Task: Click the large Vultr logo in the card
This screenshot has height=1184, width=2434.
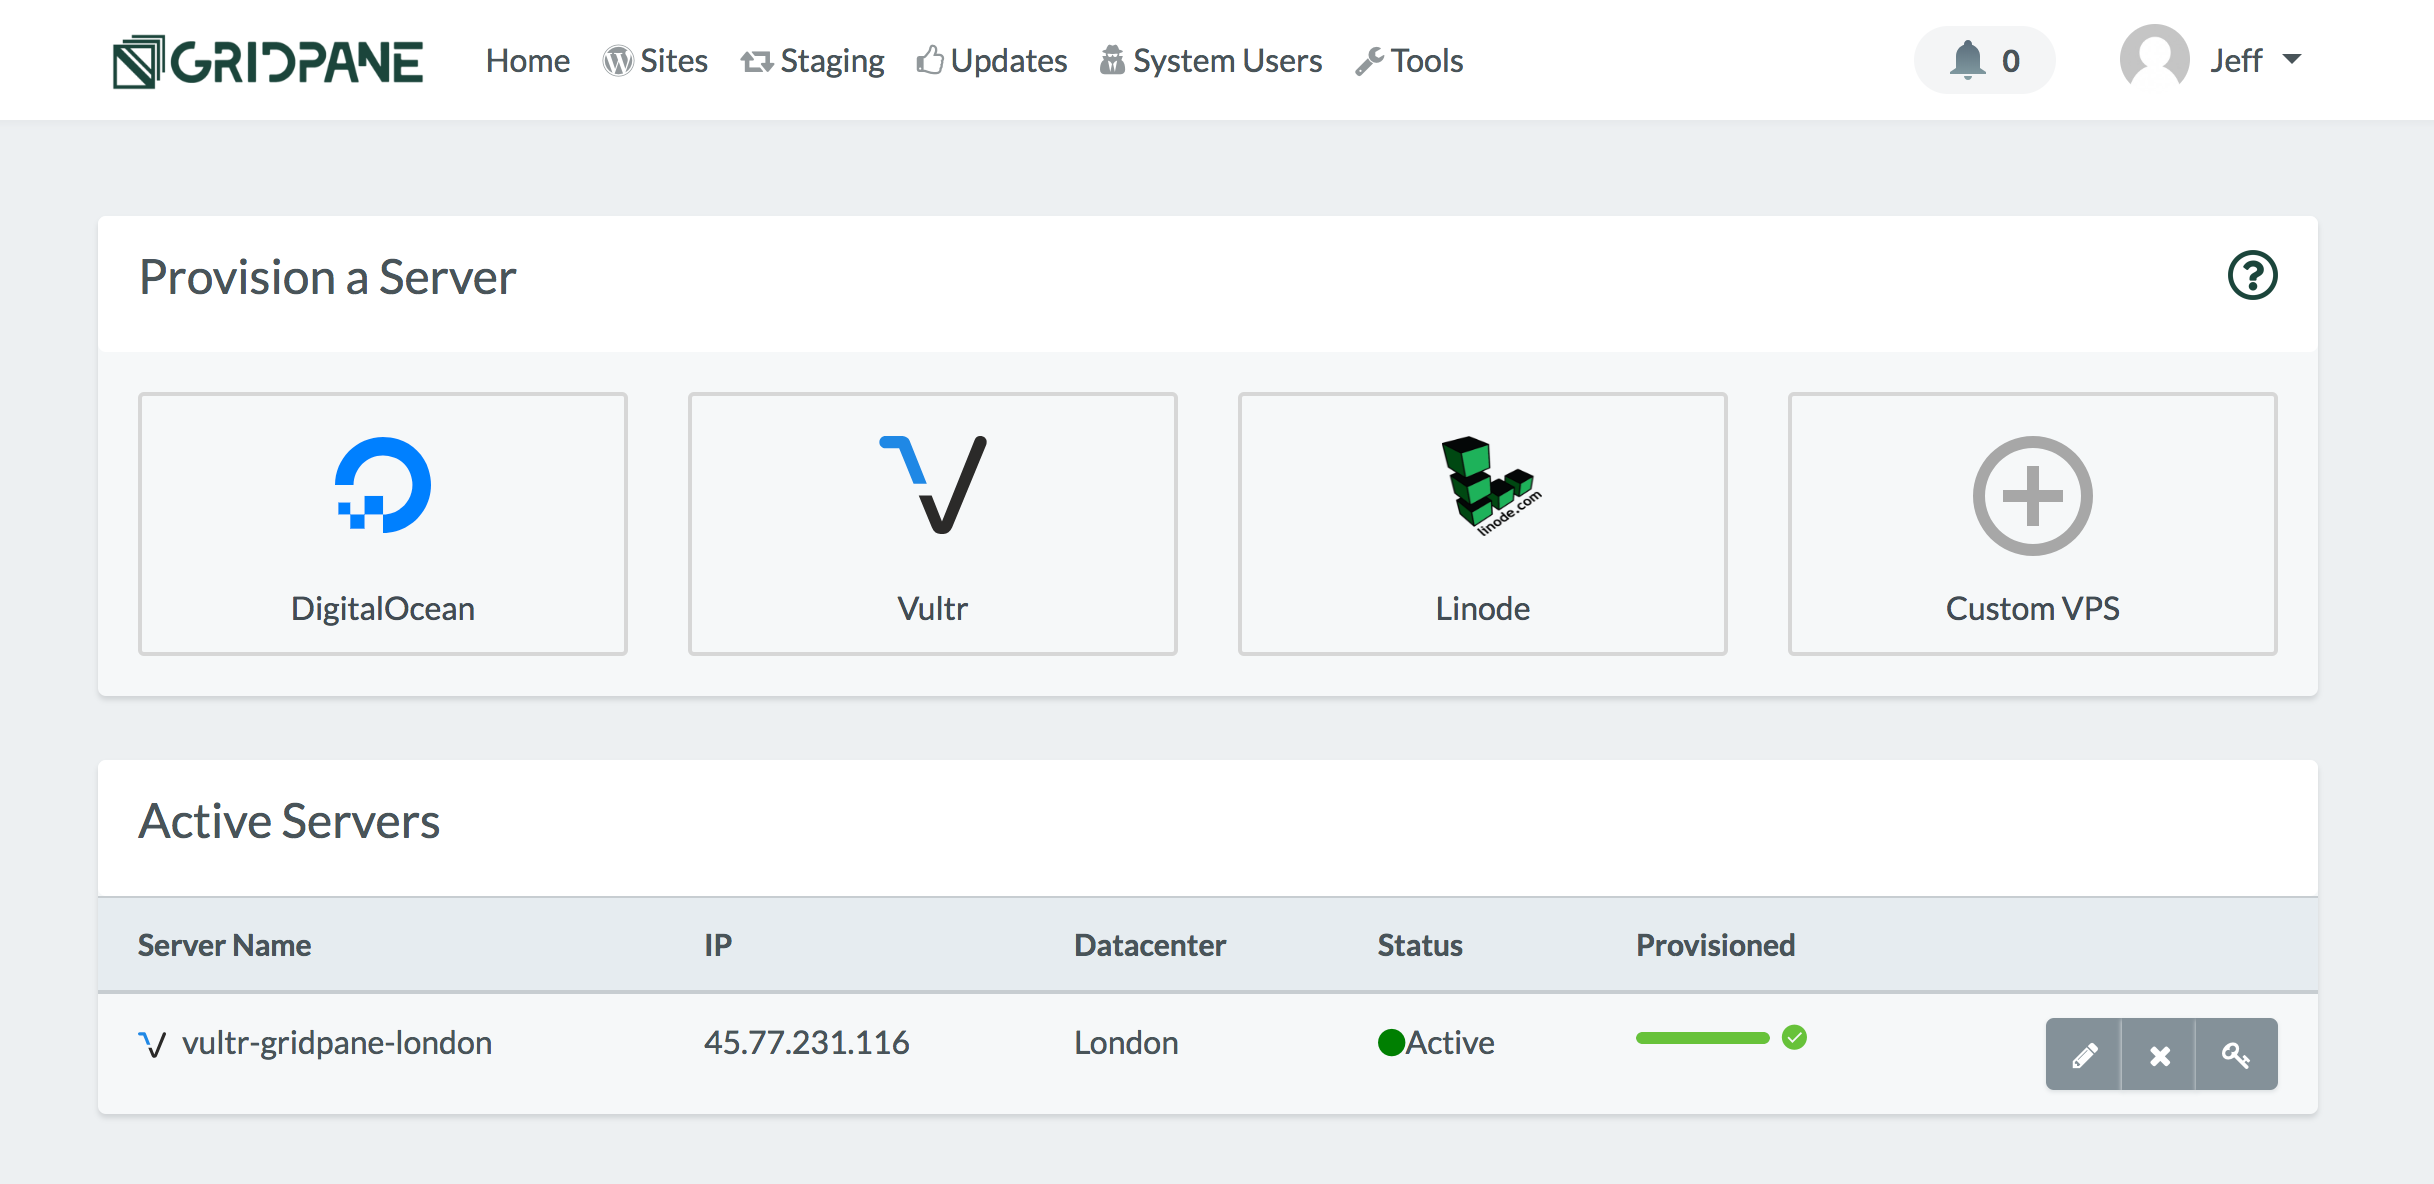Action: pos(933,485)
